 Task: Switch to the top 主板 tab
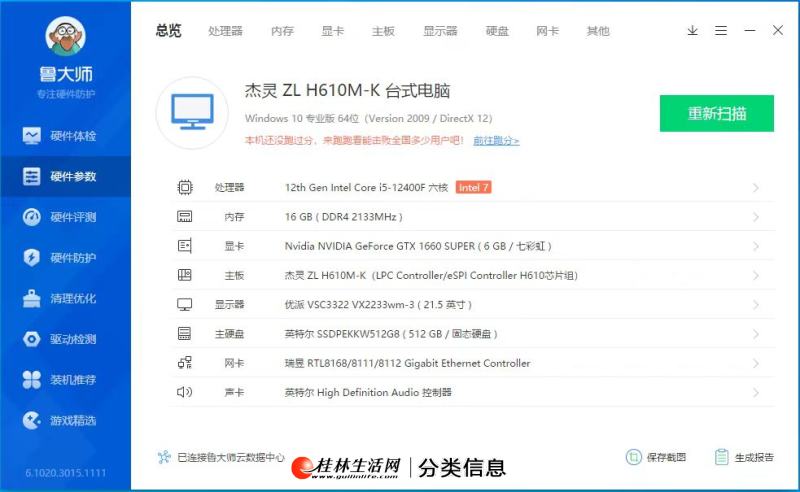(383, 31)
